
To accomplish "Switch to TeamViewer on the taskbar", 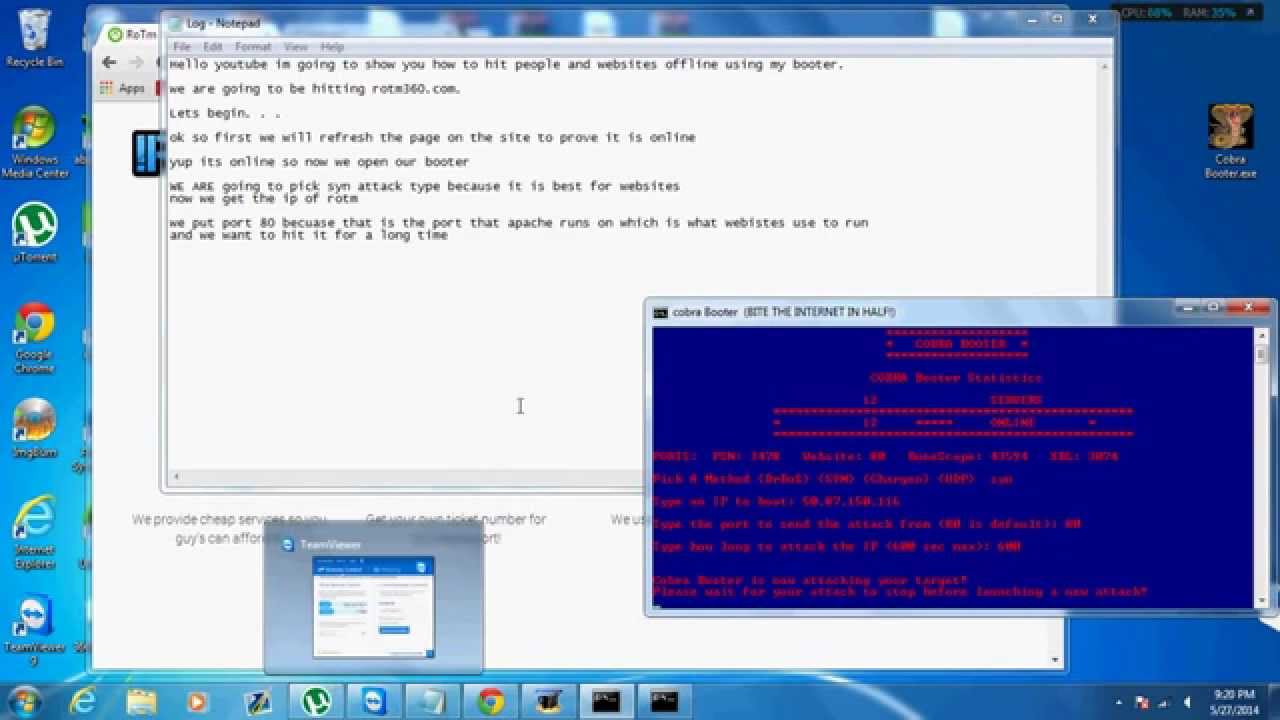I will click(375, 701).
